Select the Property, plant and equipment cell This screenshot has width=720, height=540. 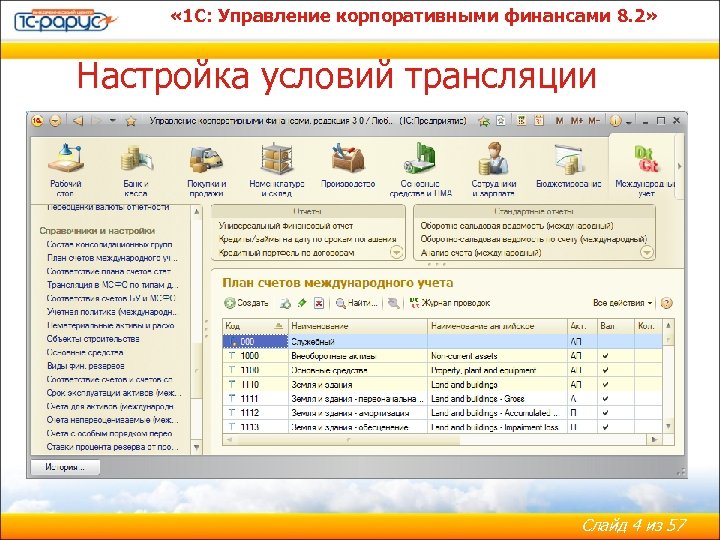[x=497, y=370]
